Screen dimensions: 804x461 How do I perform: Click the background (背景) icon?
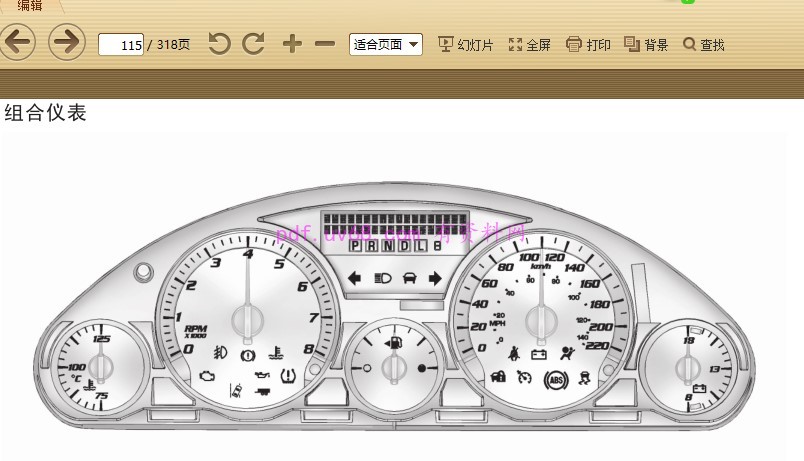(x=632, y=44)
